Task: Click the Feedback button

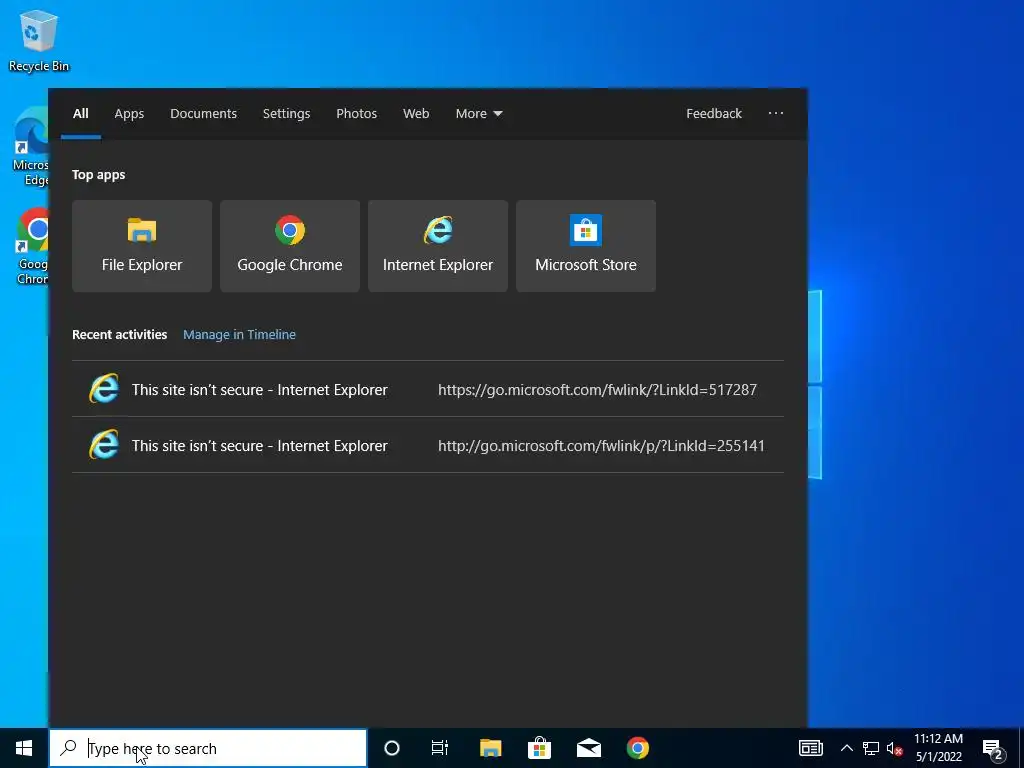Action: click(x=714, y=114)
